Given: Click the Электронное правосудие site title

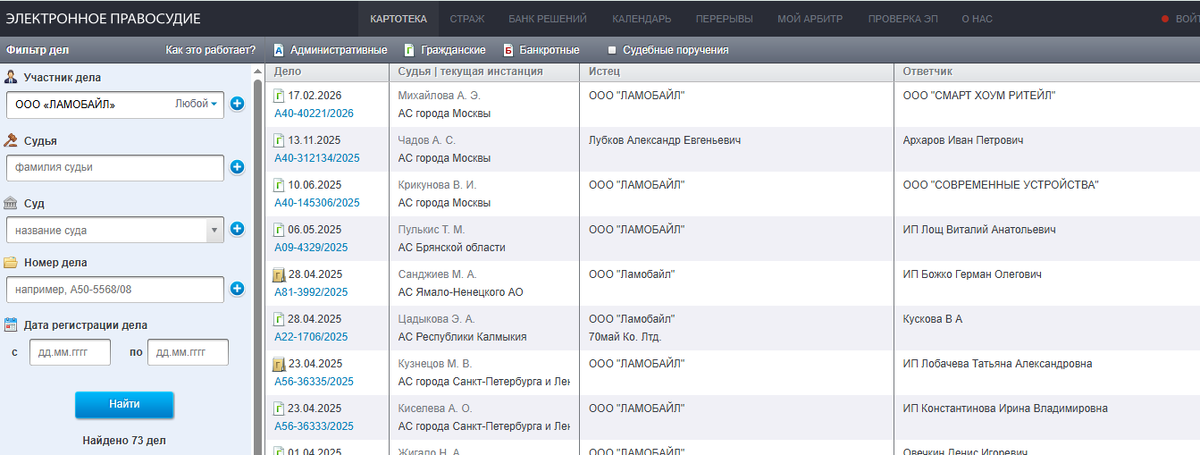Looking at the screenshot, I should click(x=103, y=19).
